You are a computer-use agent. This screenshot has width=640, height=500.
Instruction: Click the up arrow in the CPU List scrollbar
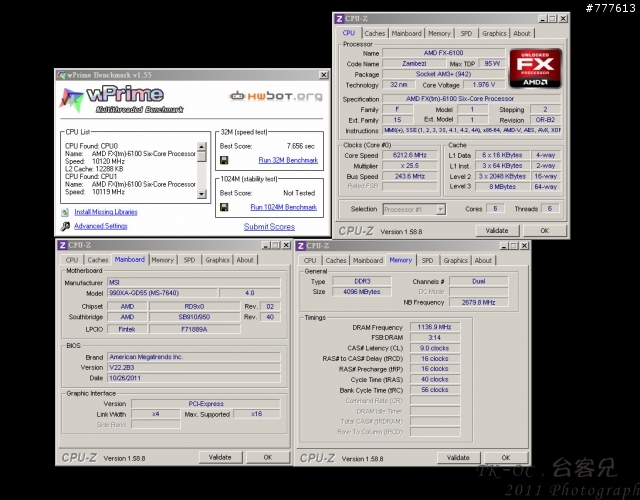coord(202,147)
